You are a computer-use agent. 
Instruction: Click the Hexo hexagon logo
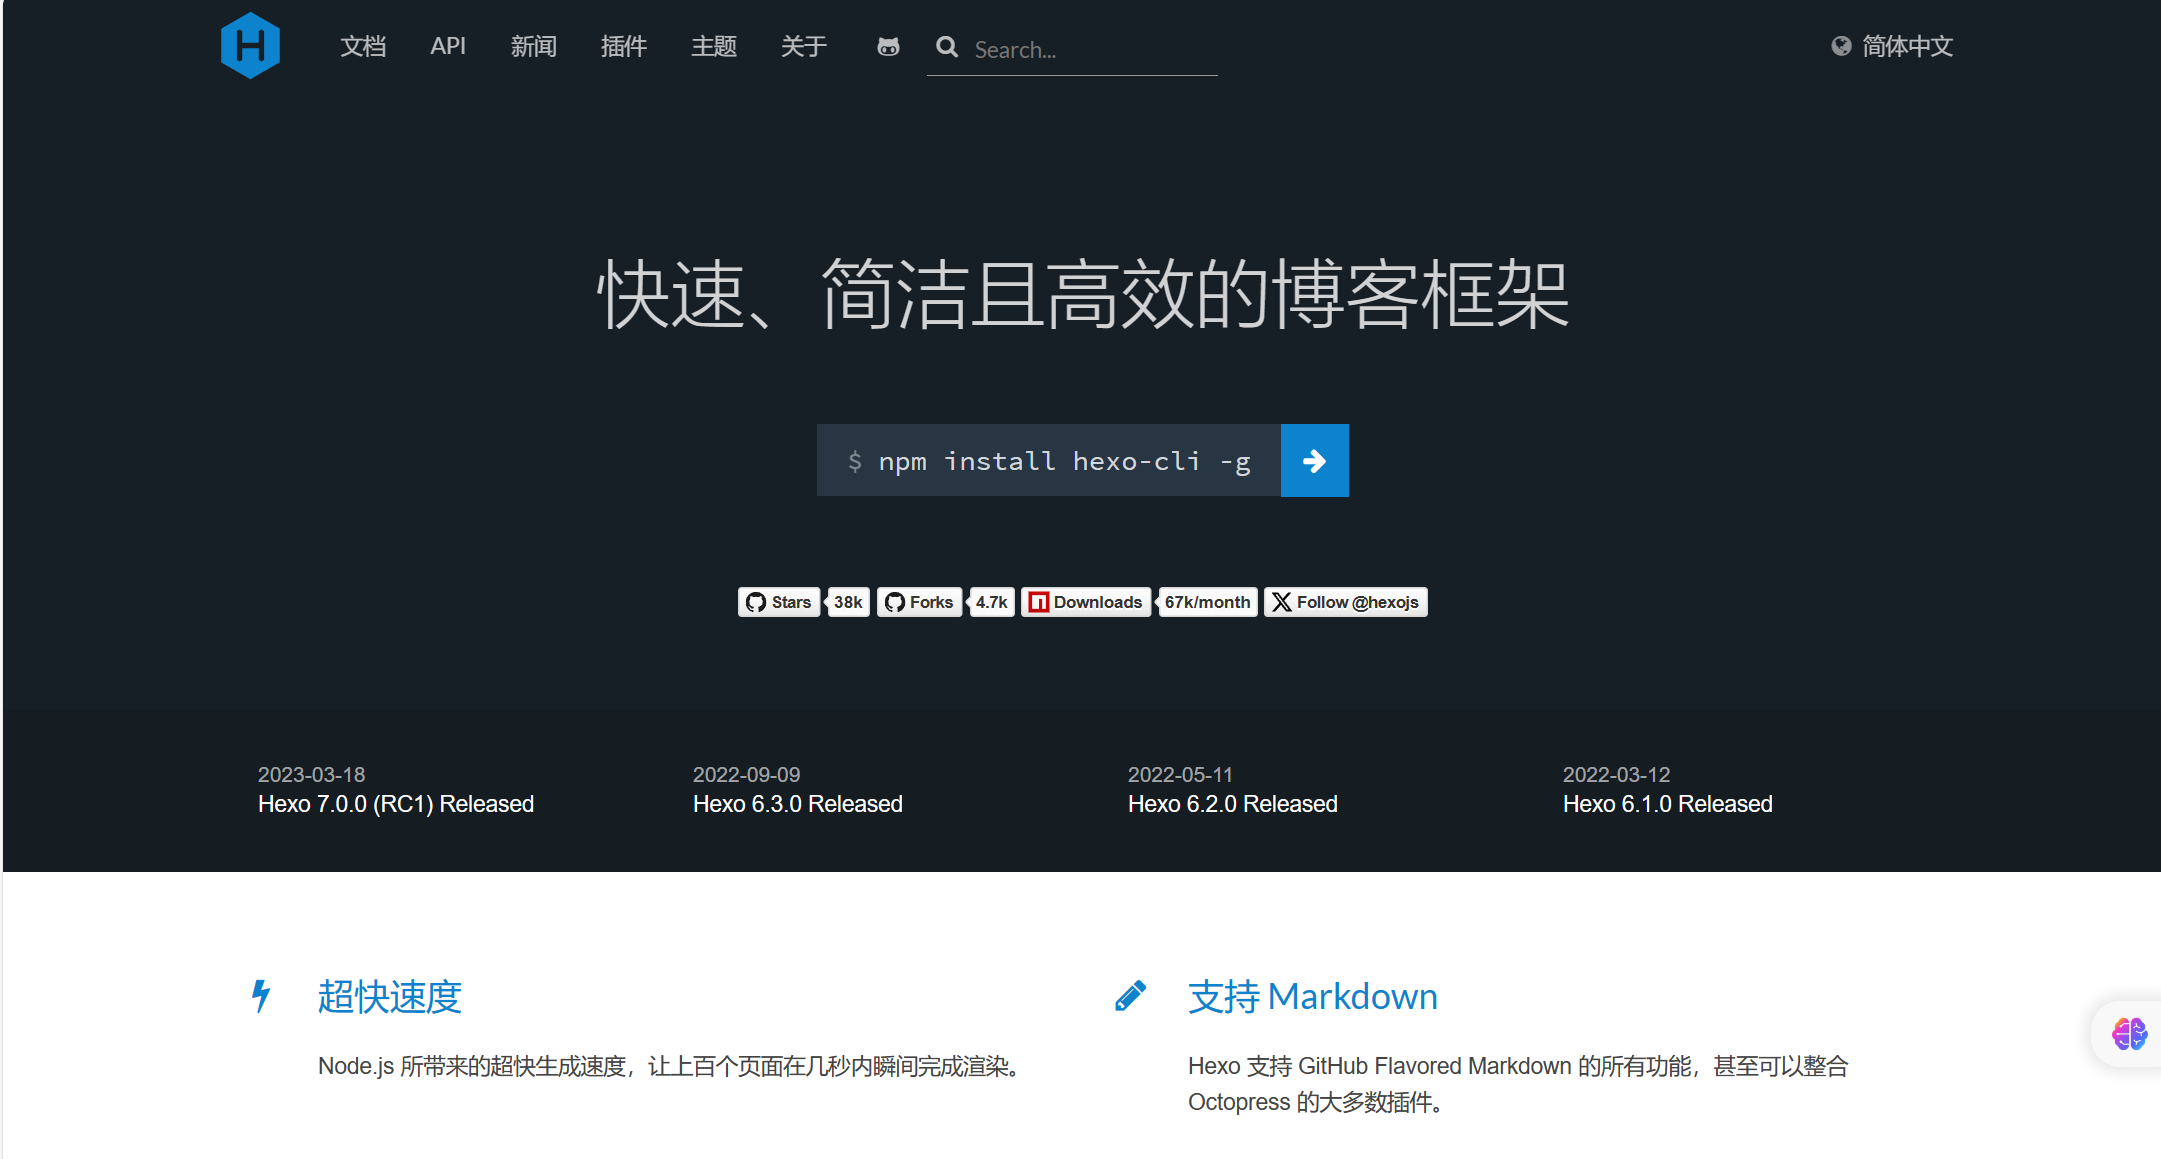(250, 46)
